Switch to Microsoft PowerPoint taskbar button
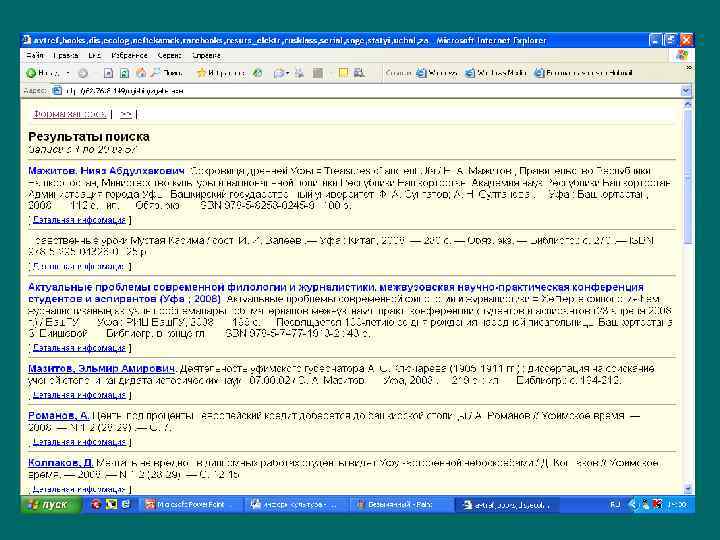 pos(190,505)
